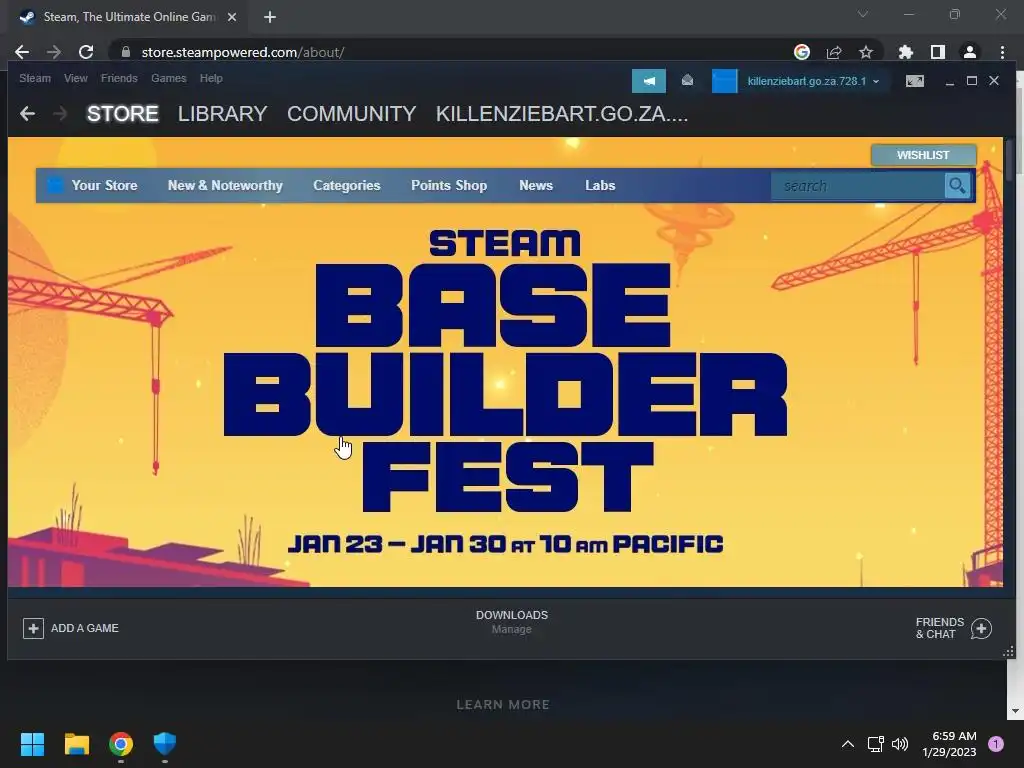This screenshot has width=1024, height=768.
Task: Open notification center badge
Action: [996, 744]
